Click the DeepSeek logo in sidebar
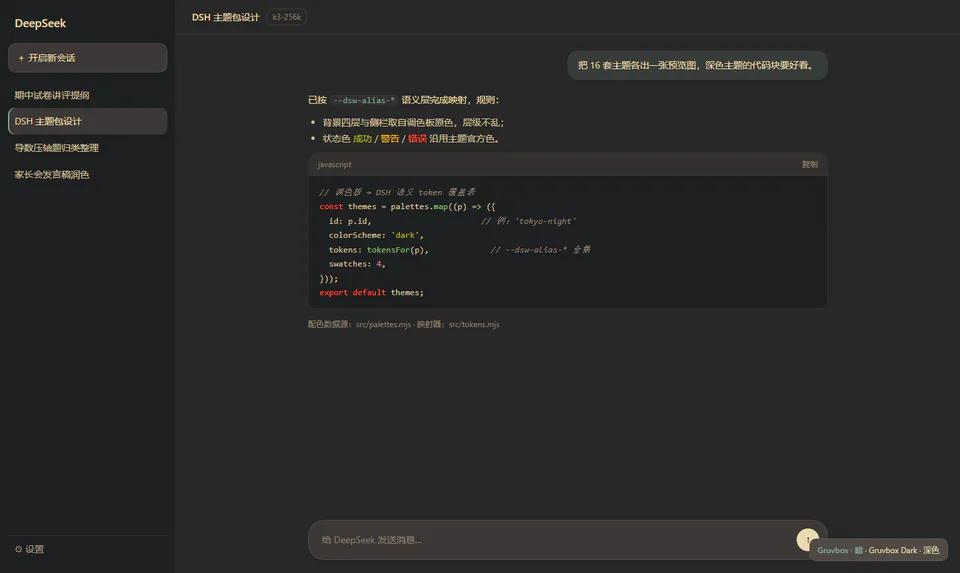Viewport: 960px width, 573px height. point(40,23)
